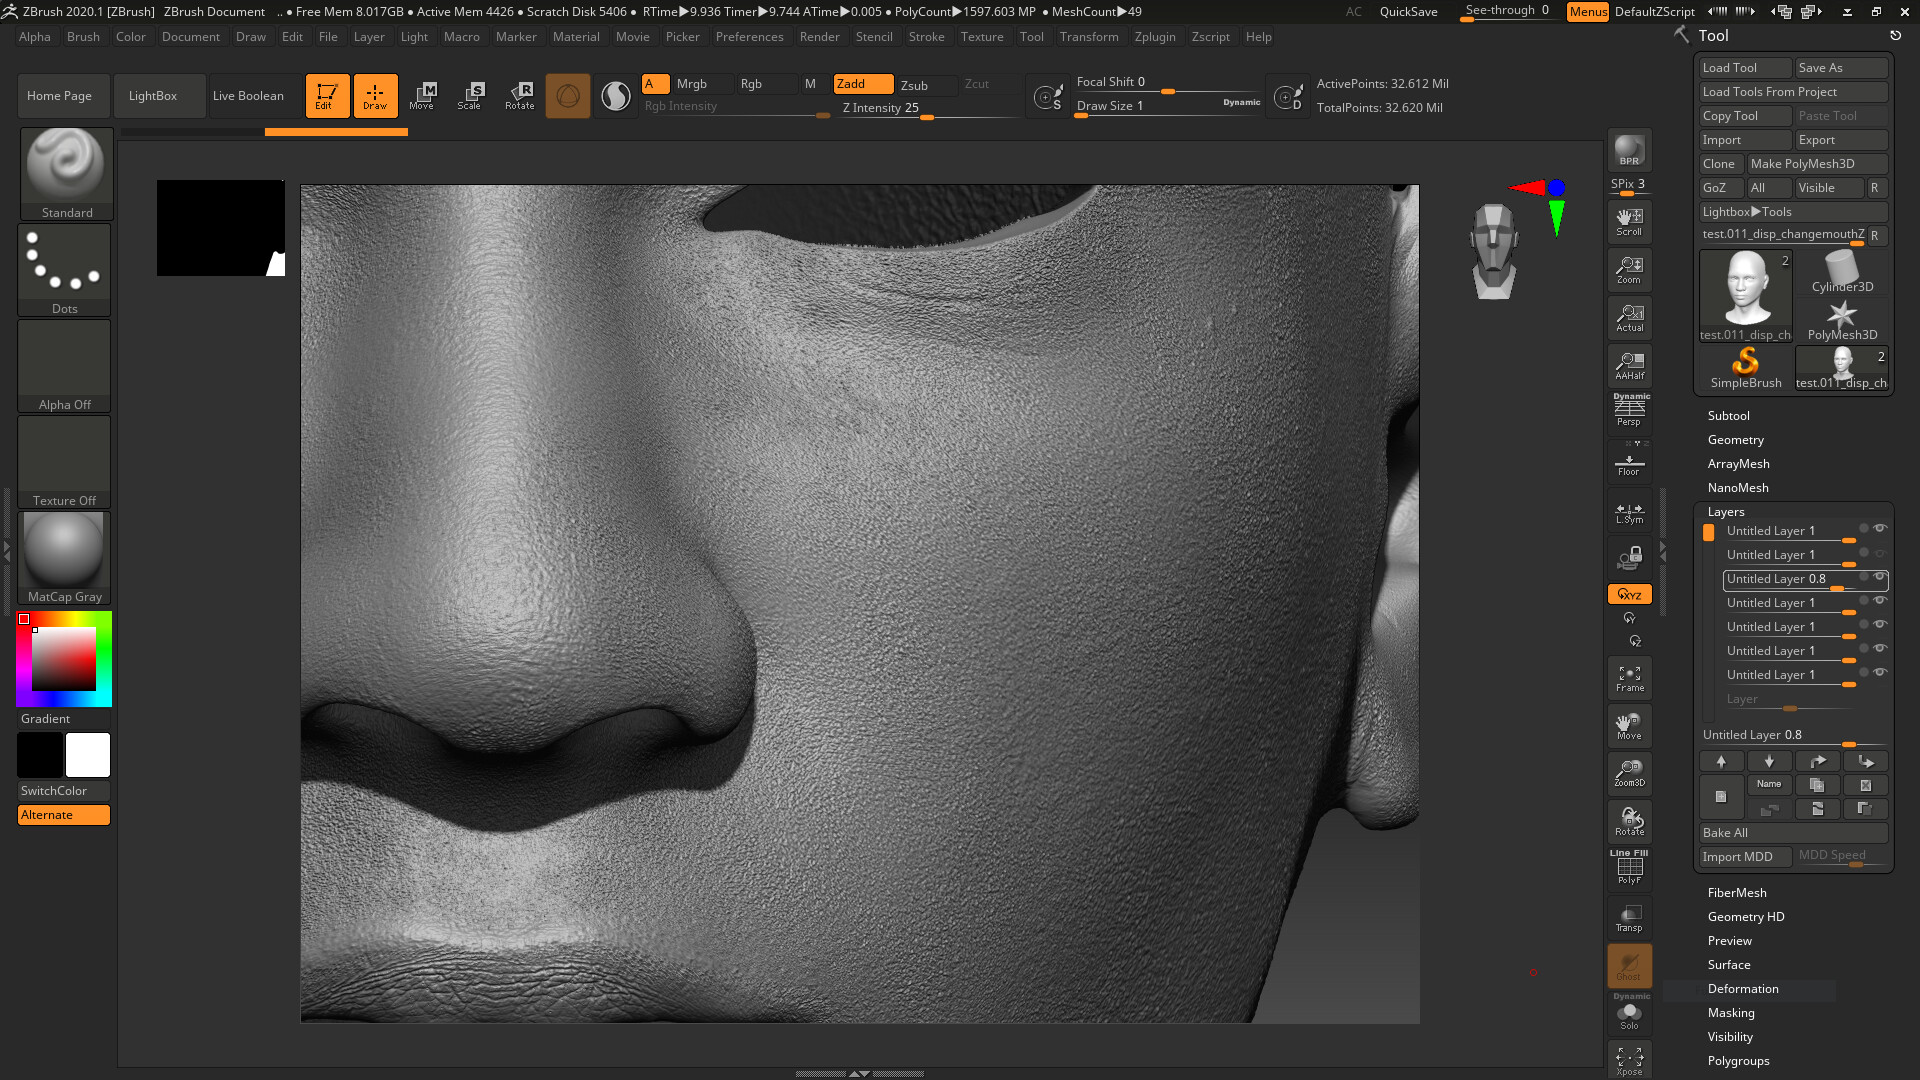
Task: Click the Frame icon on right shelf
Action: pyautogui.click(x=1629, y=677)
